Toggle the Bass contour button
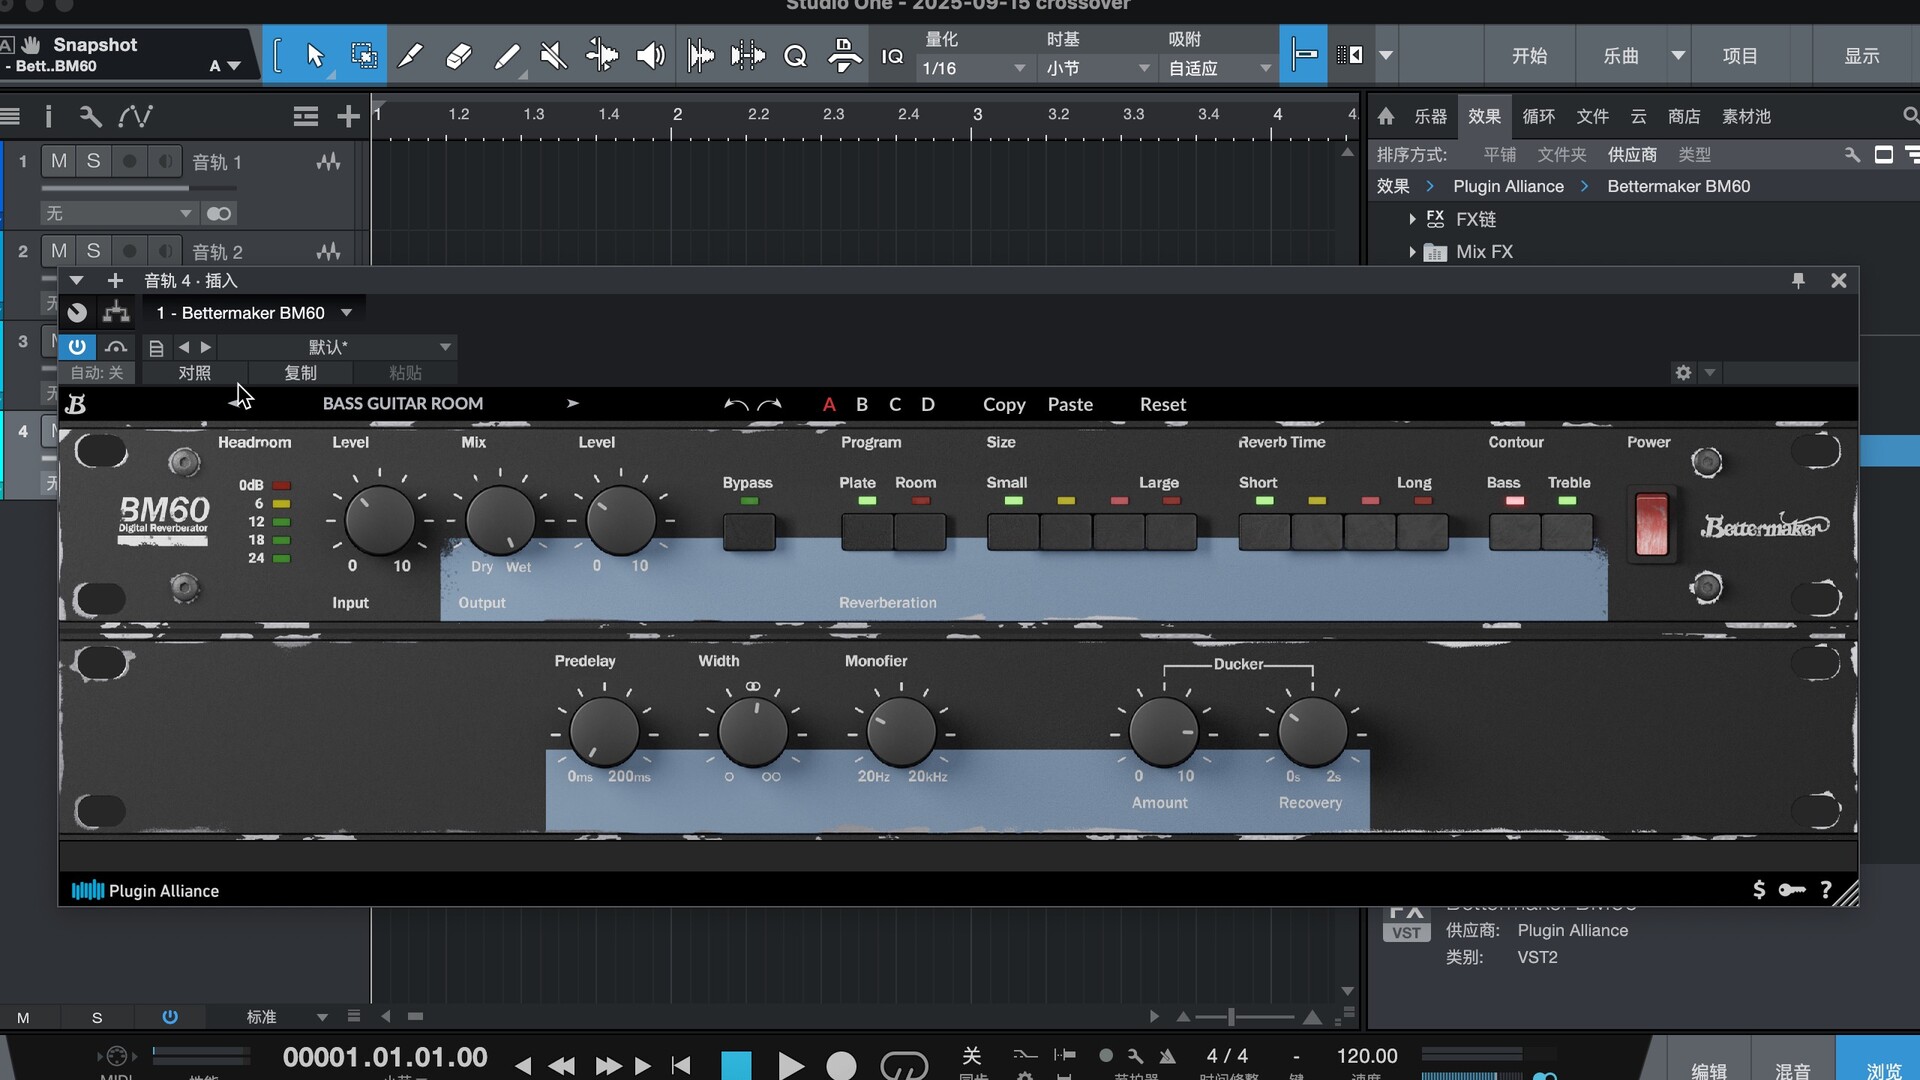The image size is (1920, 1080). pos(1515,531)
